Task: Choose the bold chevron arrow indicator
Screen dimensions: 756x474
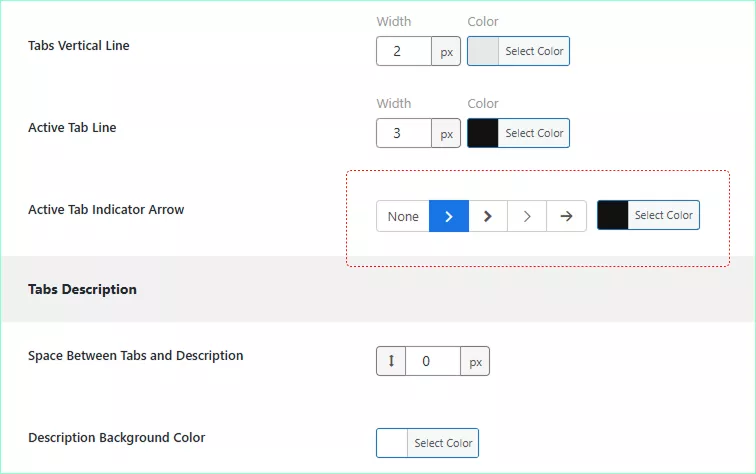Action: pyautogui.click(x=488, y=216)
